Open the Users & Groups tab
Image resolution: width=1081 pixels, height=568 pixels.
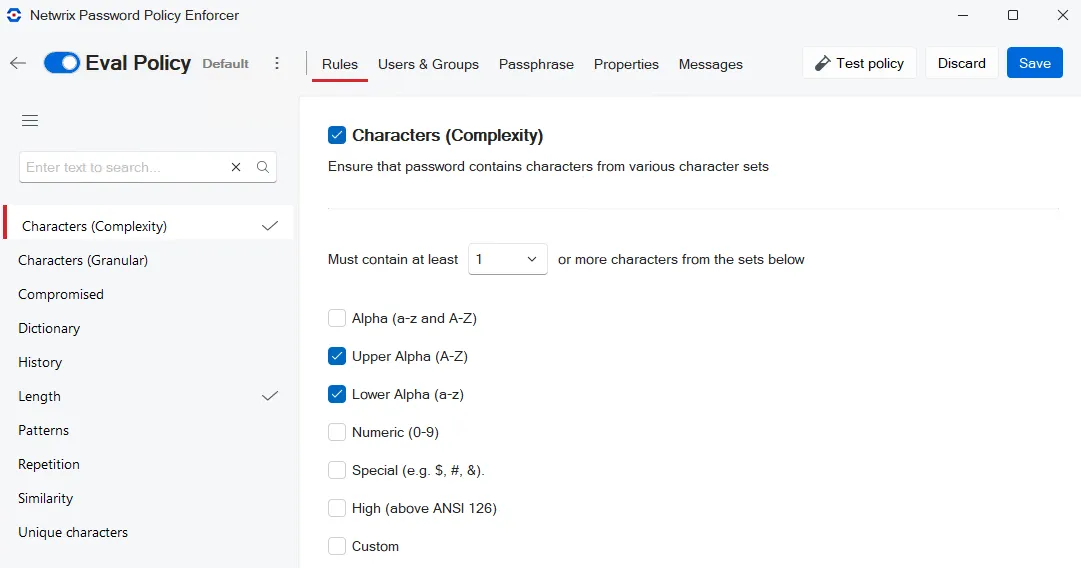tap(428, 64)
